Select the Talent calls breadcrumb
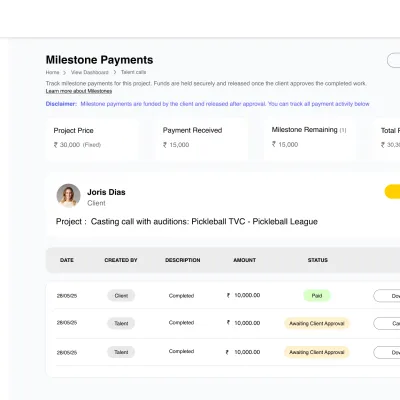This screenshot has width=400, height=400. point(133,72)
